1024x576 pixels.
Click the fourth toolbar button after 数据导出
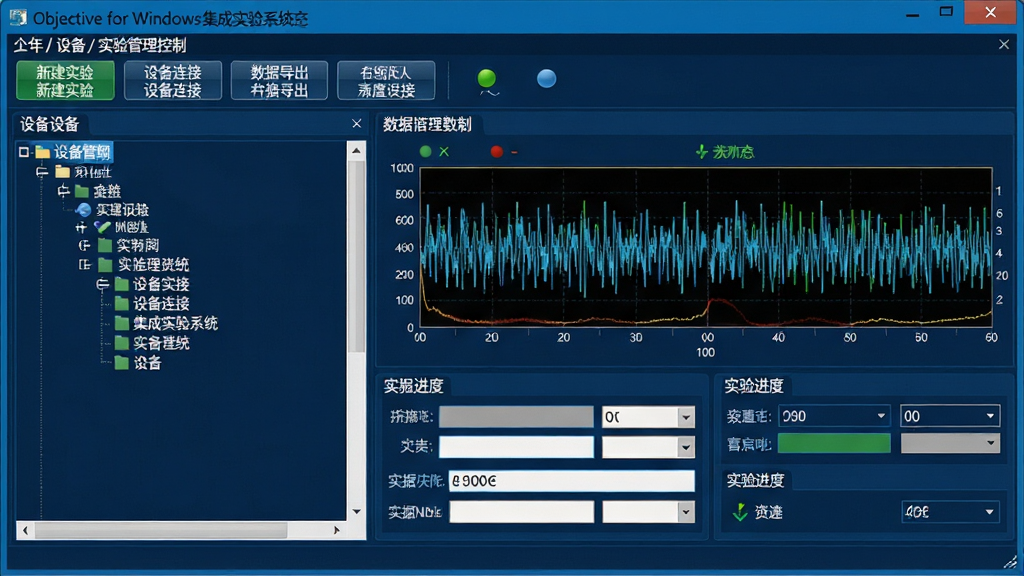pos(386,80)
